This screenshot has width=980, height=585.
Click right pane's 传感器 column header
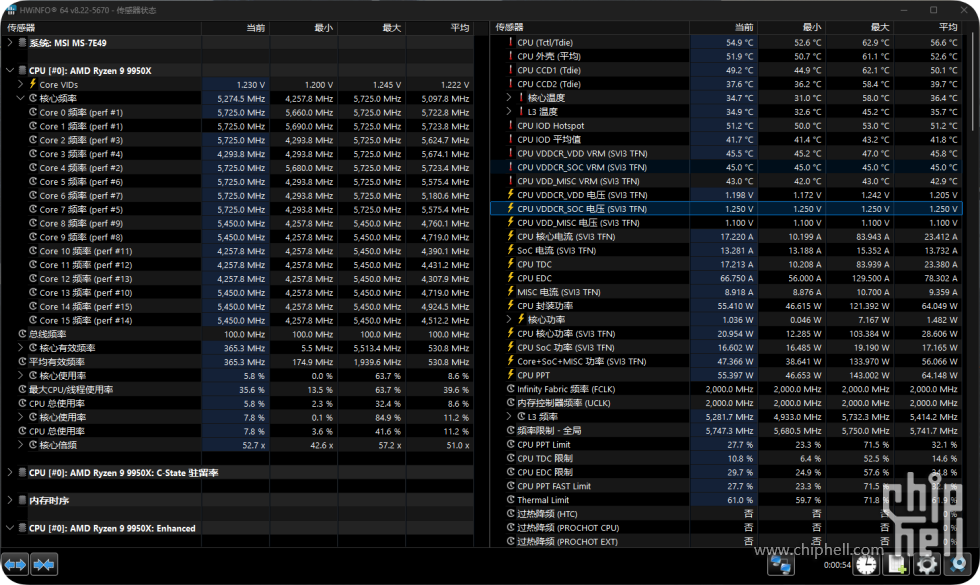click(x=590, y=27)
